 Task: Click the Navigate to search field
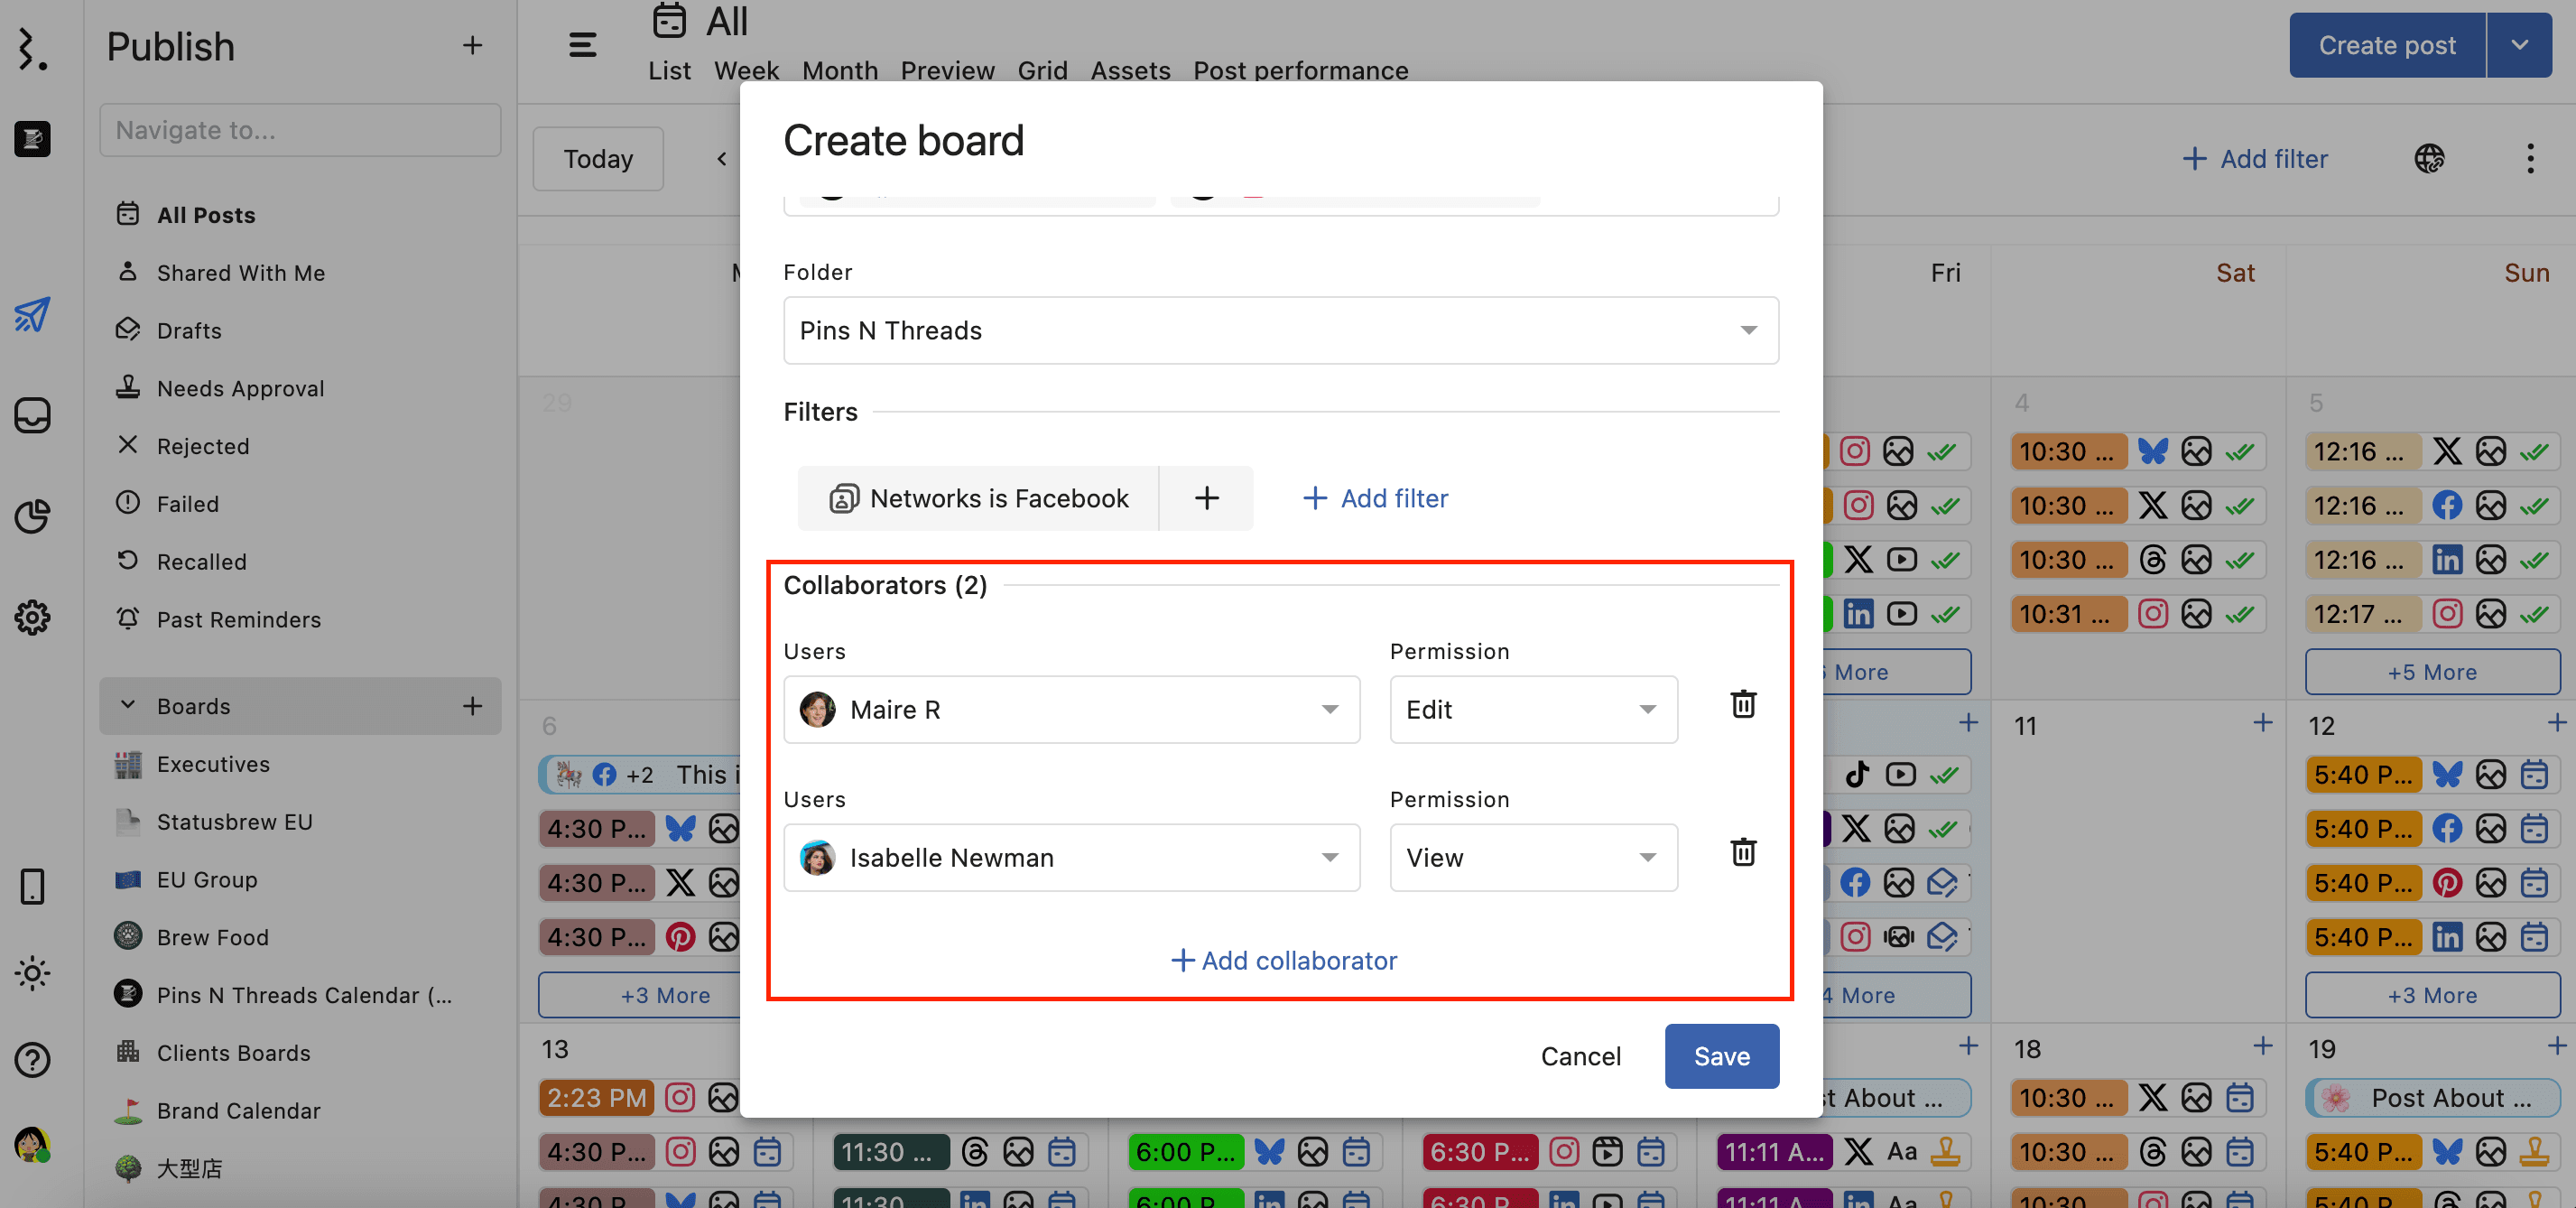(300, 130)
